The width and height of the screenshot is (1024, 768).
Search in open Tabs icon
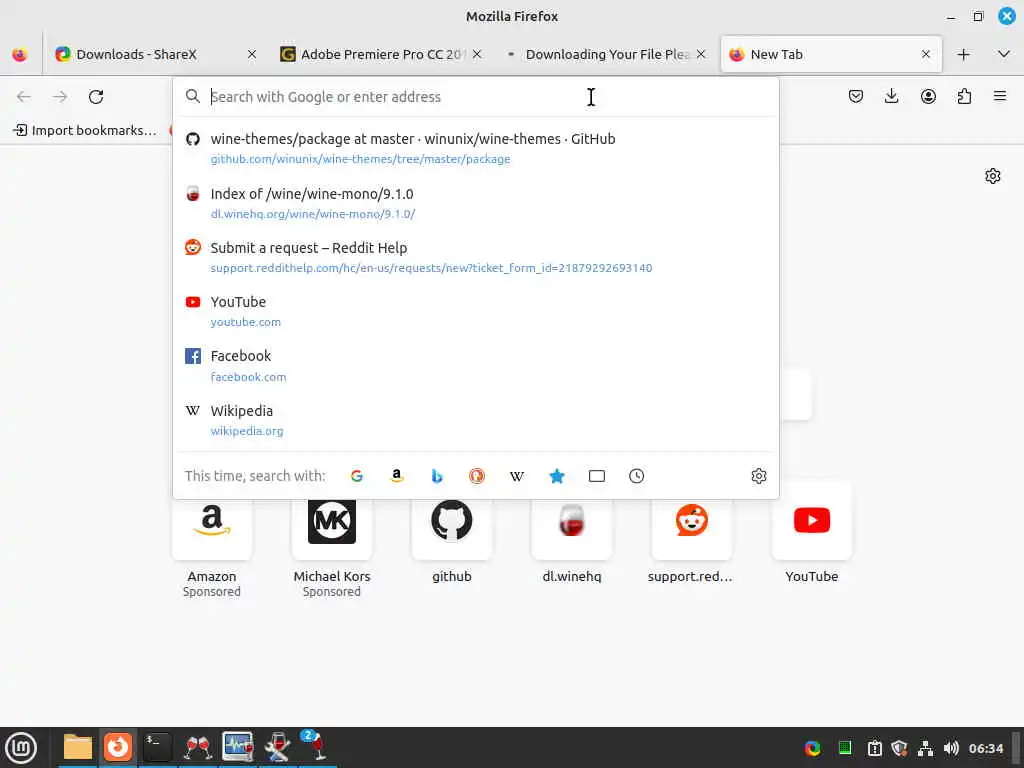click(597, 476)
